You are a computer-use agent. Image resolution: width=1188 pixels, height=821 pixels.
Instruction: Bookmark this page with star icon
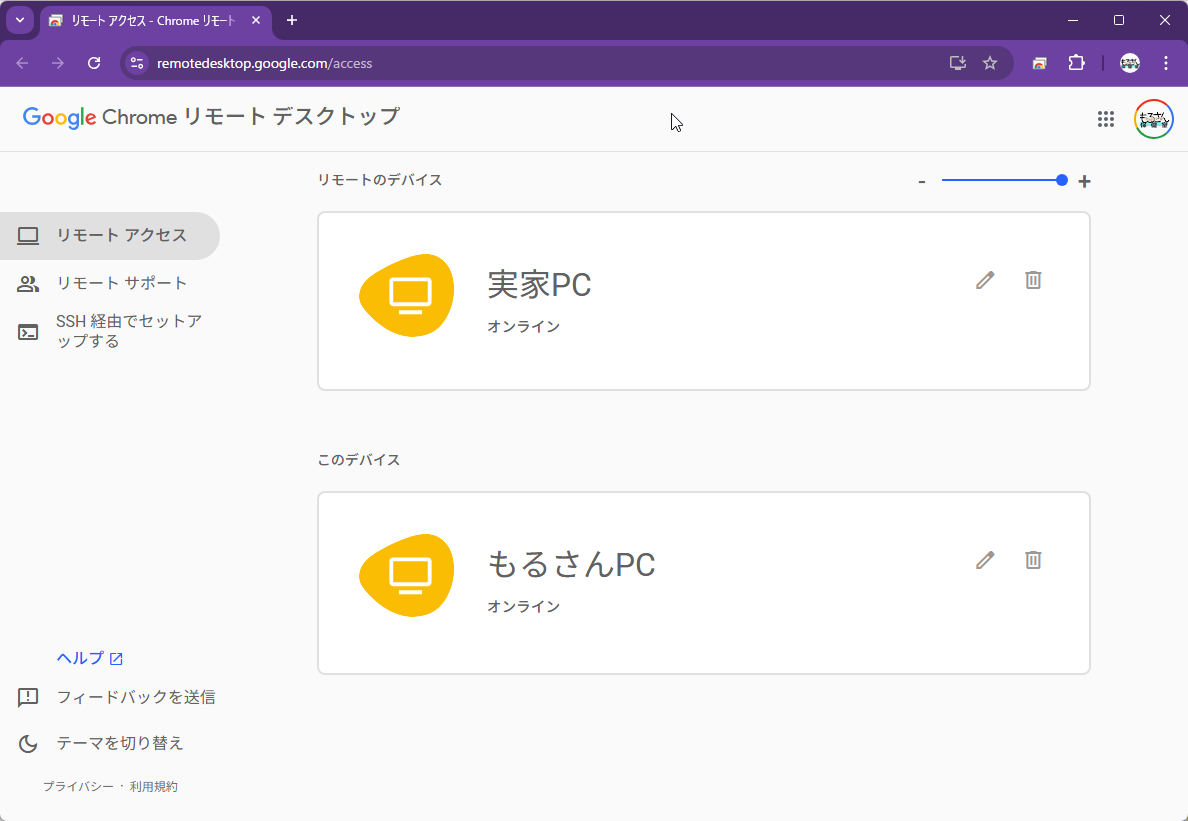click(990, 63)
